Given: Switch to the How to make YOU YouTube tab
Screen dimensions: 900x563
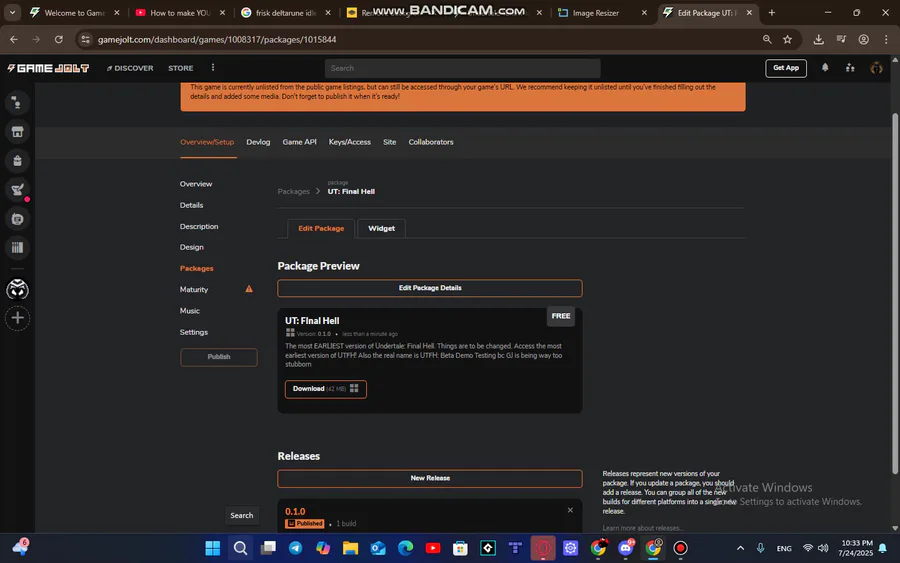Looking at the screenshot, I should [x=180, y=13].
